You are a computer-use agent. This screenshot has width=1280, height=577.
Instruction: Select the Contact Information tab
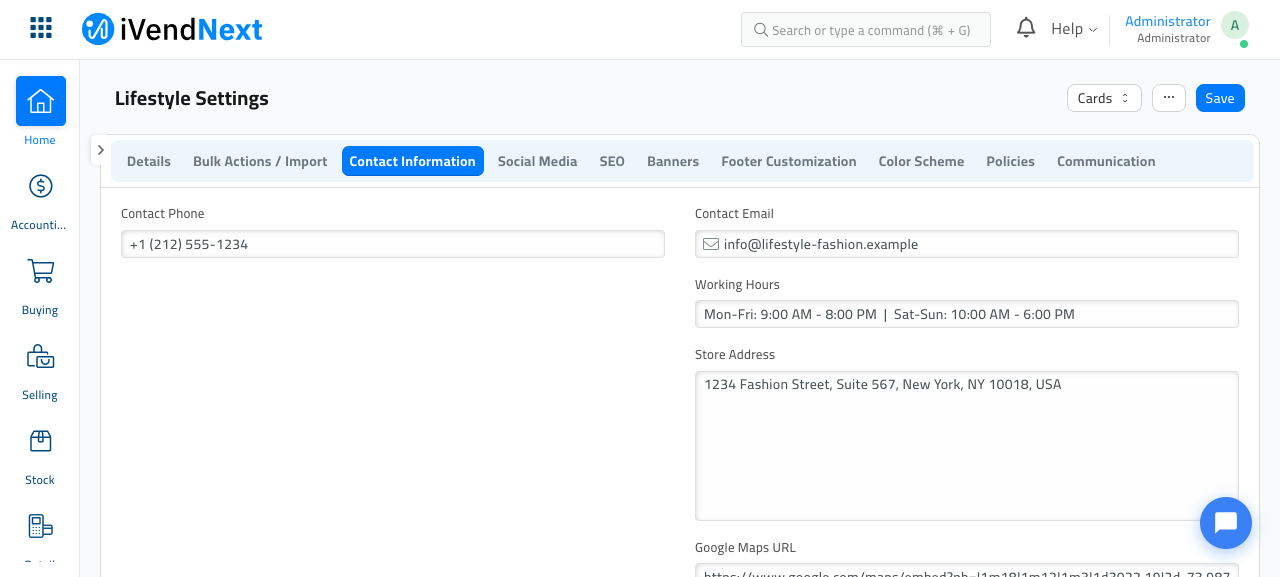coord(413,161)
